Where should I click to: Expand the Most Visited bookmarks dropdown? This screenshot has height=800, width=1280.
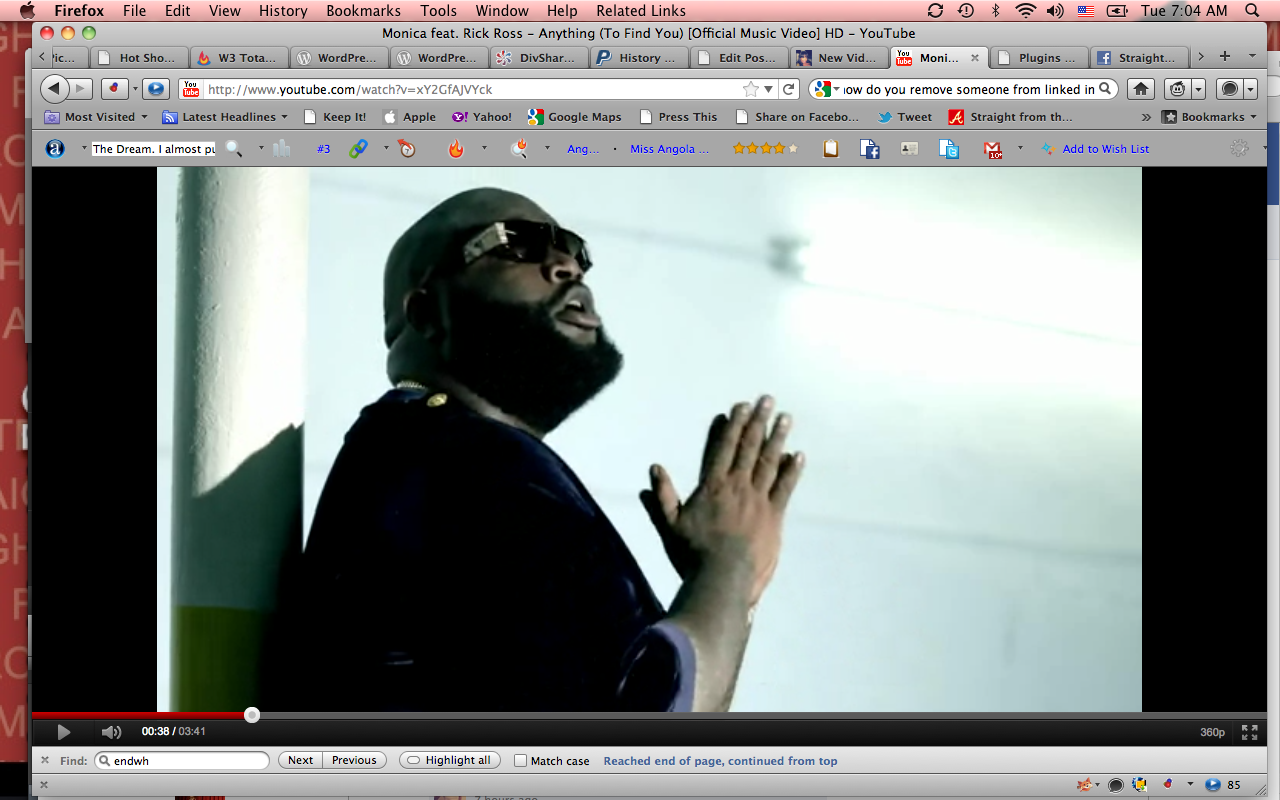(x=96, y=117)
